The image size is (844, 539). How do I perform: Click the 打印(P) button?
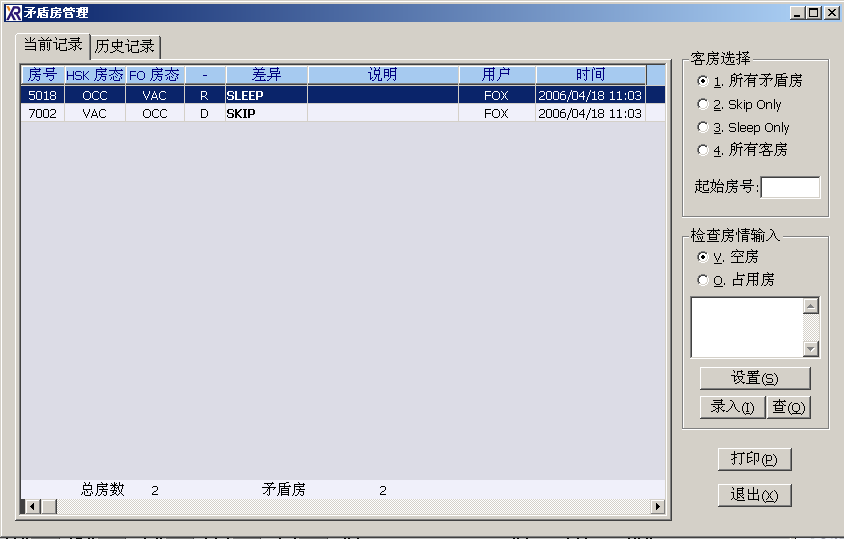coord(754,459)
